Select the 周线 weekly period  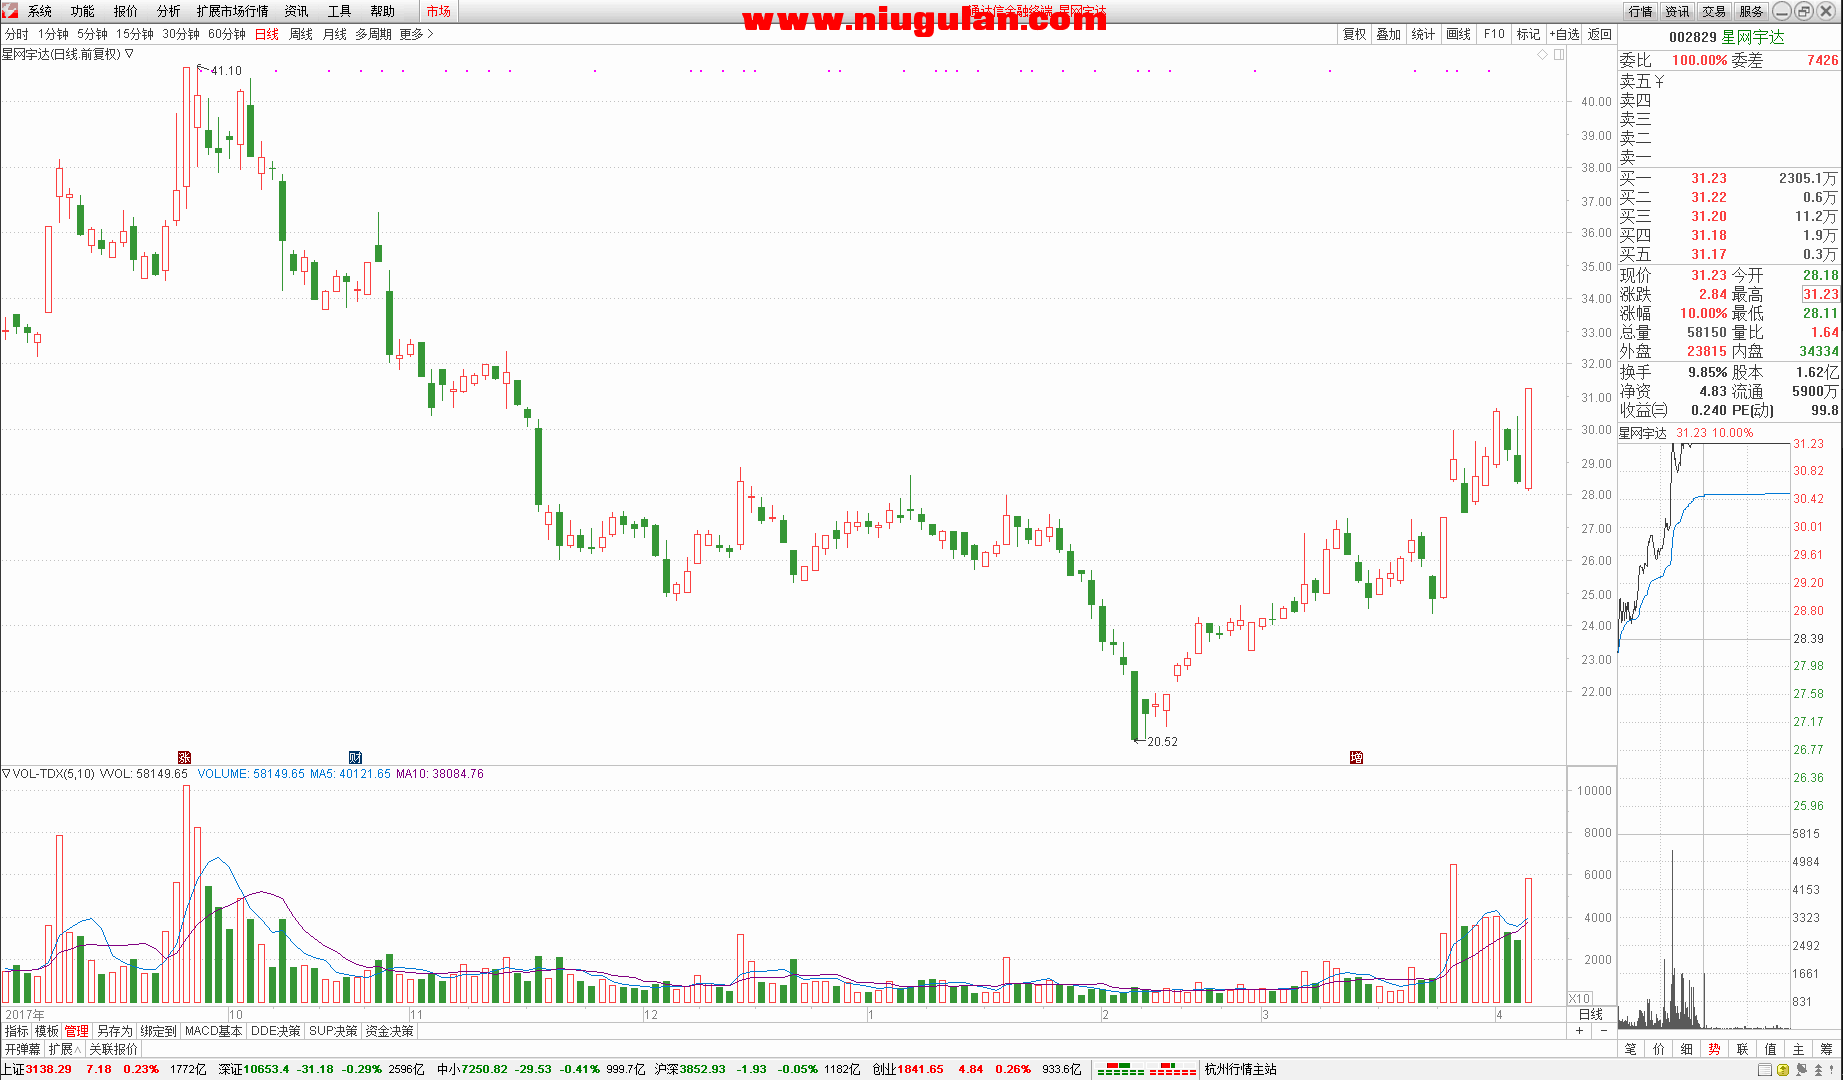(x=301, y=34)
